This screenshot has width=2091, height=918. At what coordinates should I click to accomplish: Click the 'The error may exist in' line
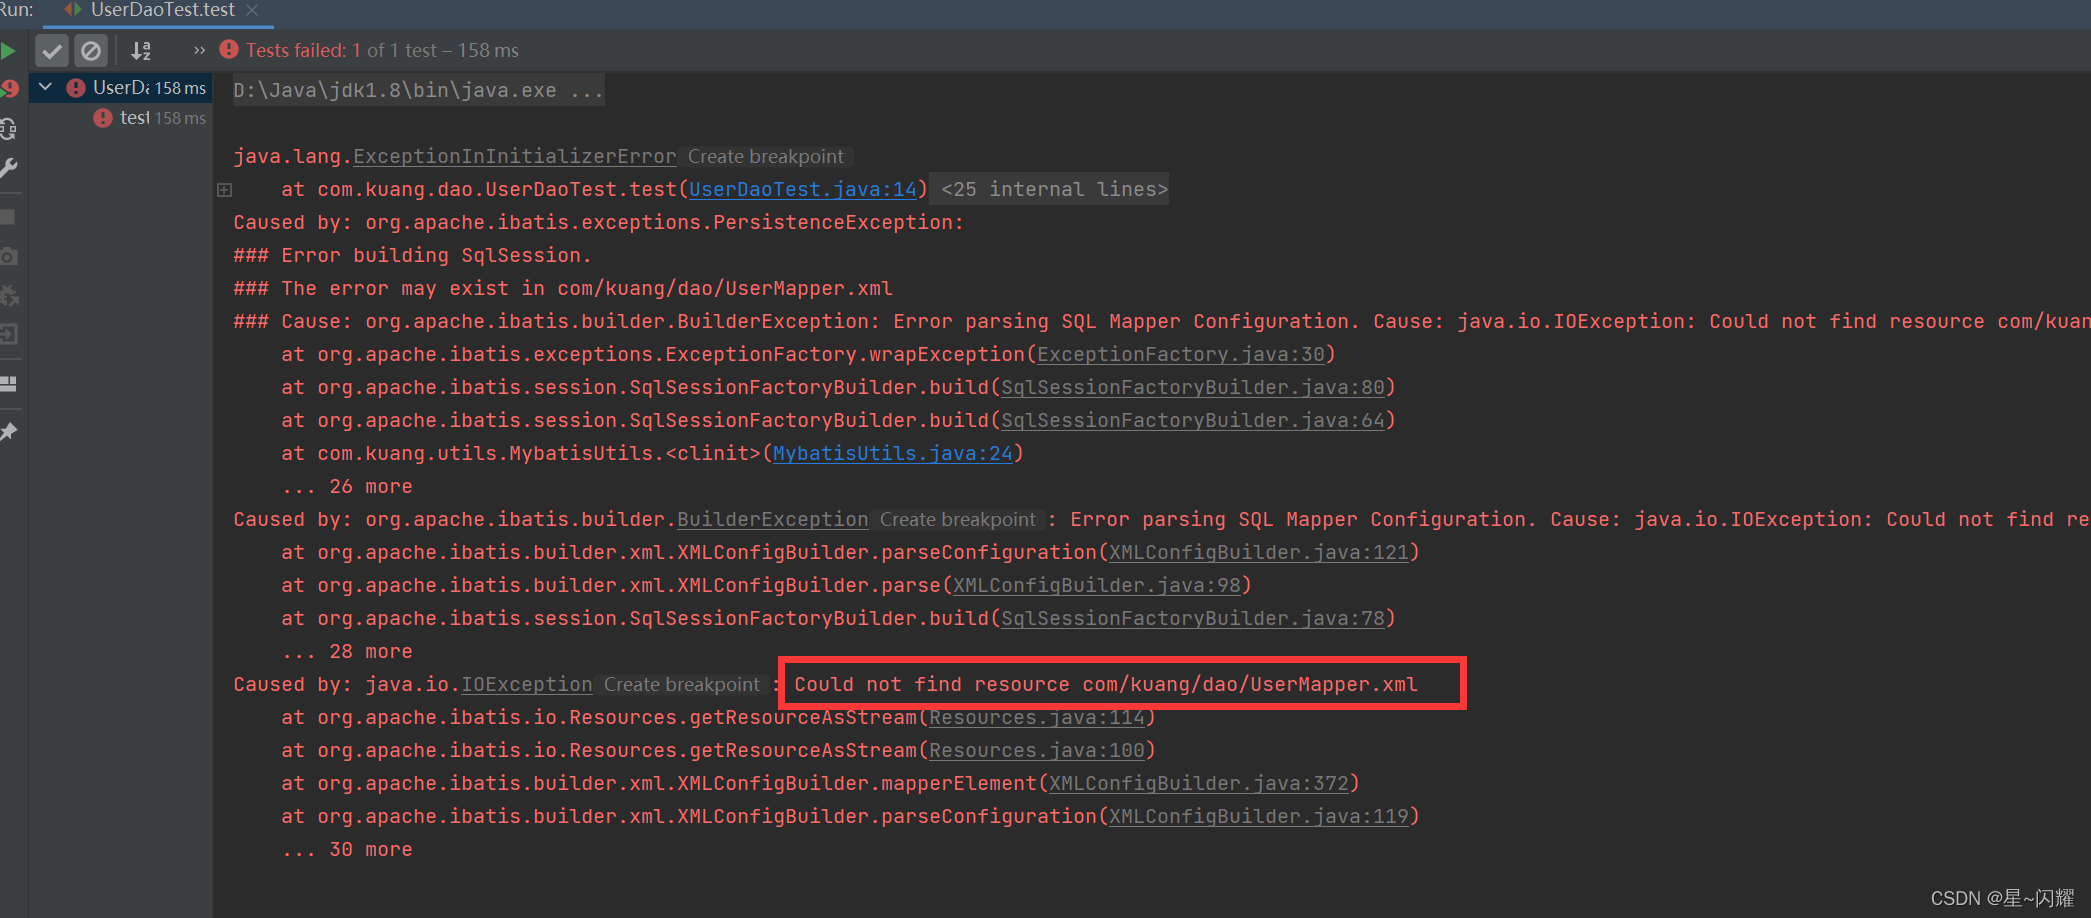(563, 289)
